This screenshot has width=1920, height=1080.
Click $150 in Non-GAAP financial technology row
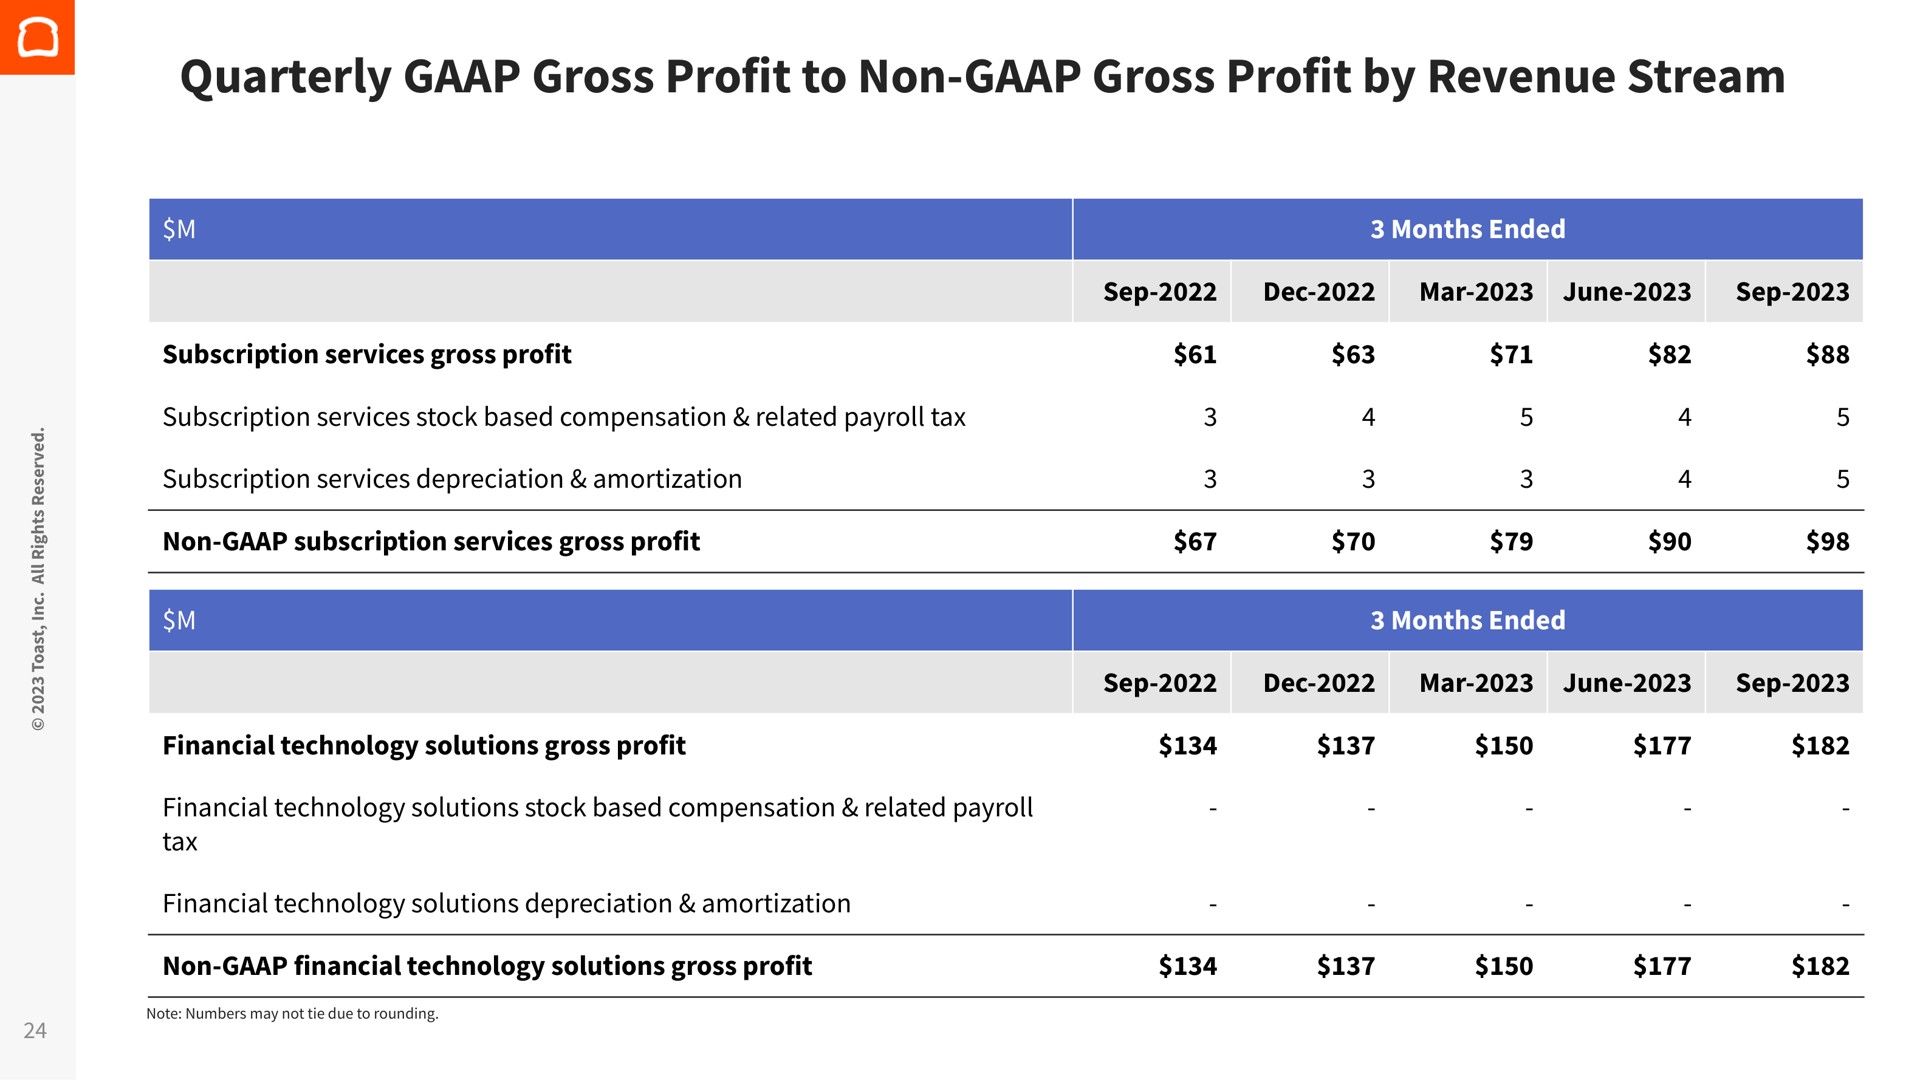pos(1504,967)
